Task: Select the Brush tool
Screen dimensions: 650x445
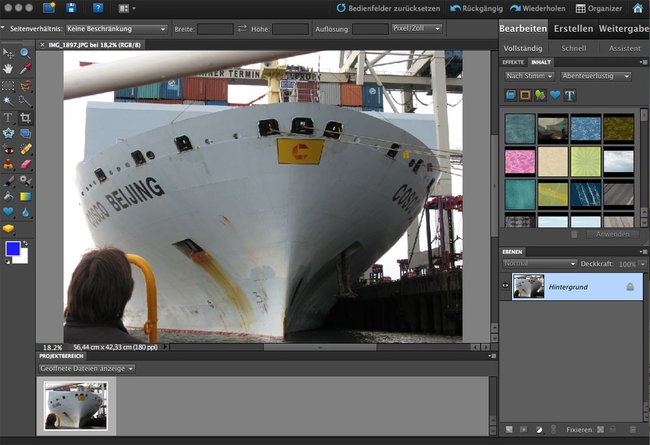Action: 8,181
